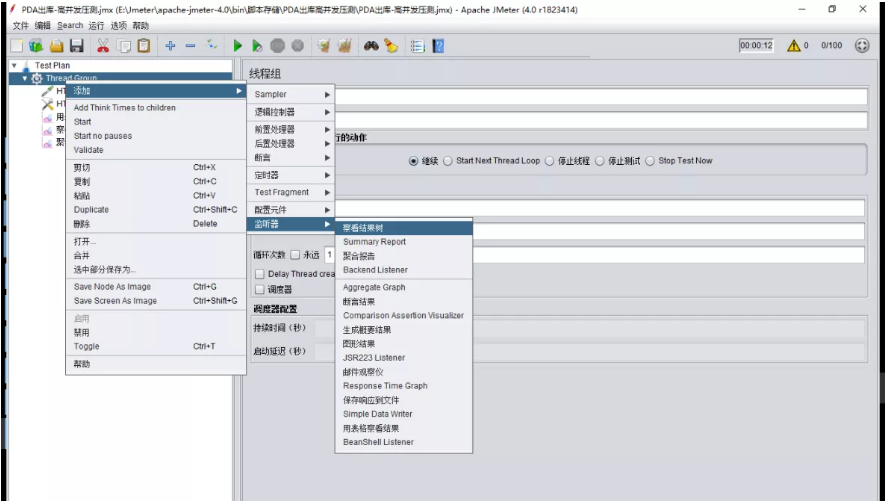Screen dimensions: 885x501
Task: Click the Shutdown toolbar icon
Action: pyautogui.click(x=297, y=46)
